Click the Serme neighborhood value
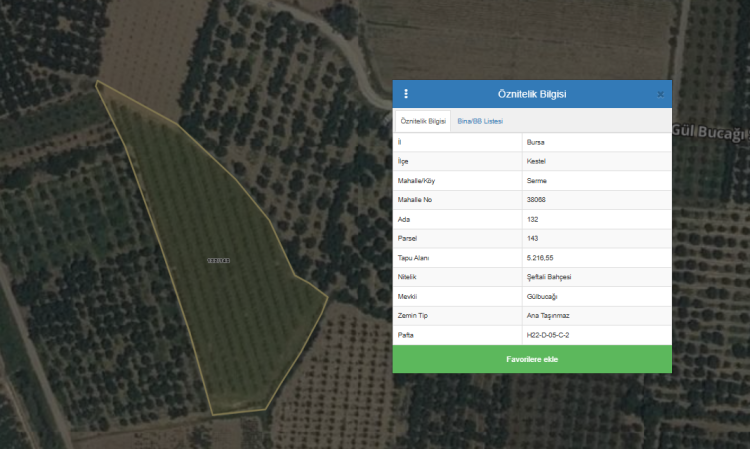This screenshot has width=750, height=449. click(x=536, y=180)
